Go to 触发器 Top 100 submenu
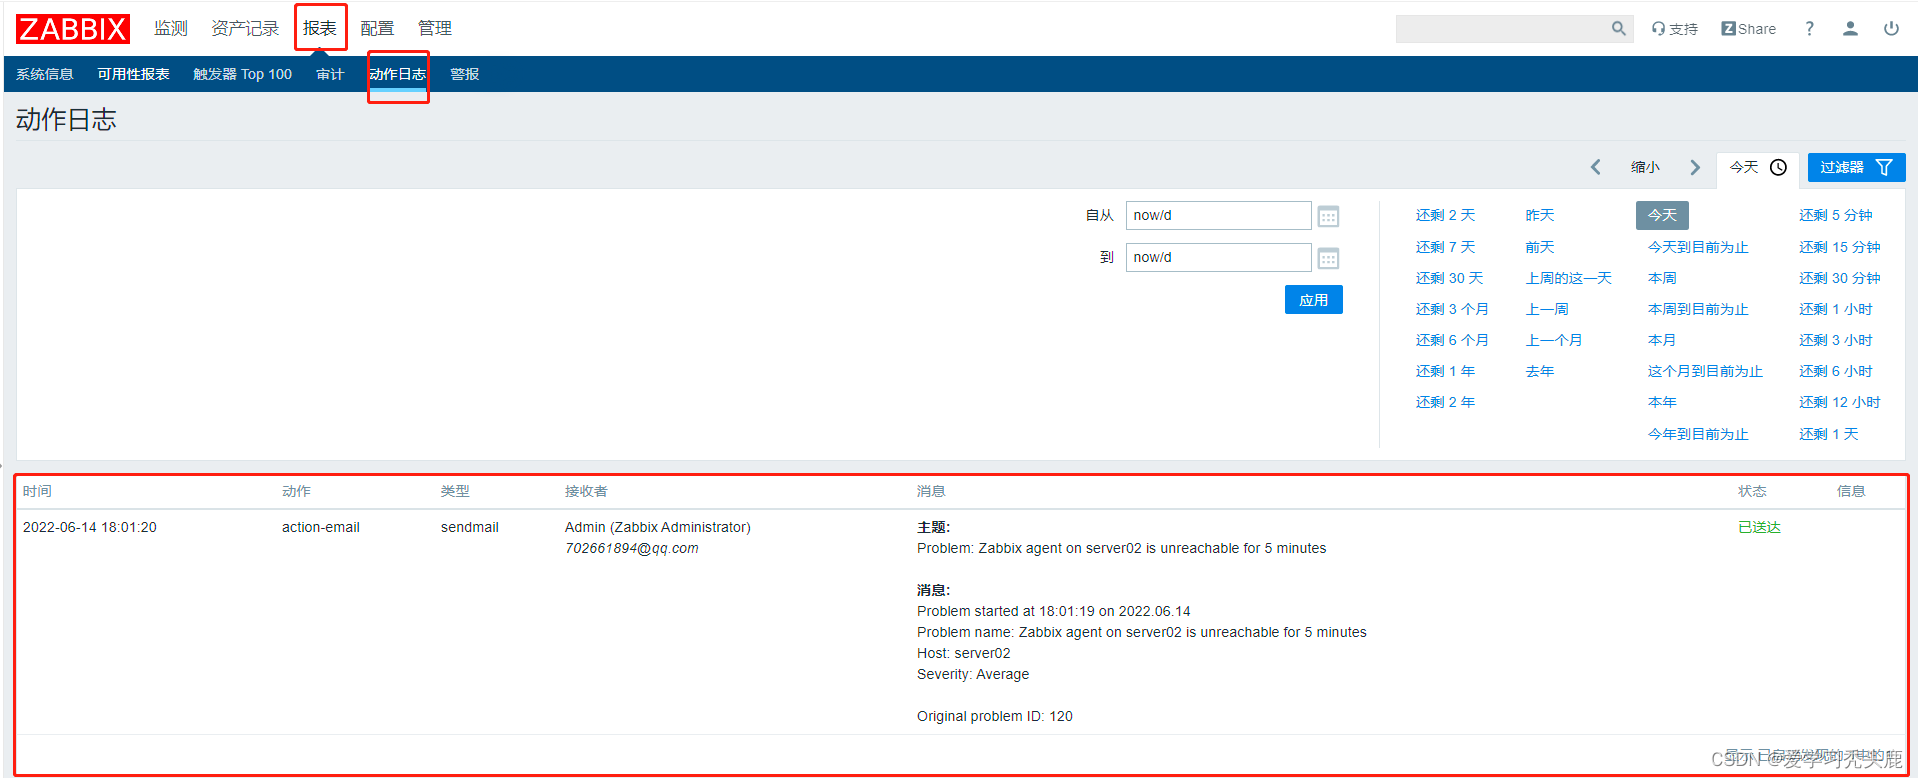This screenshot has height=778, width=1918. click(x=243, y=74)
